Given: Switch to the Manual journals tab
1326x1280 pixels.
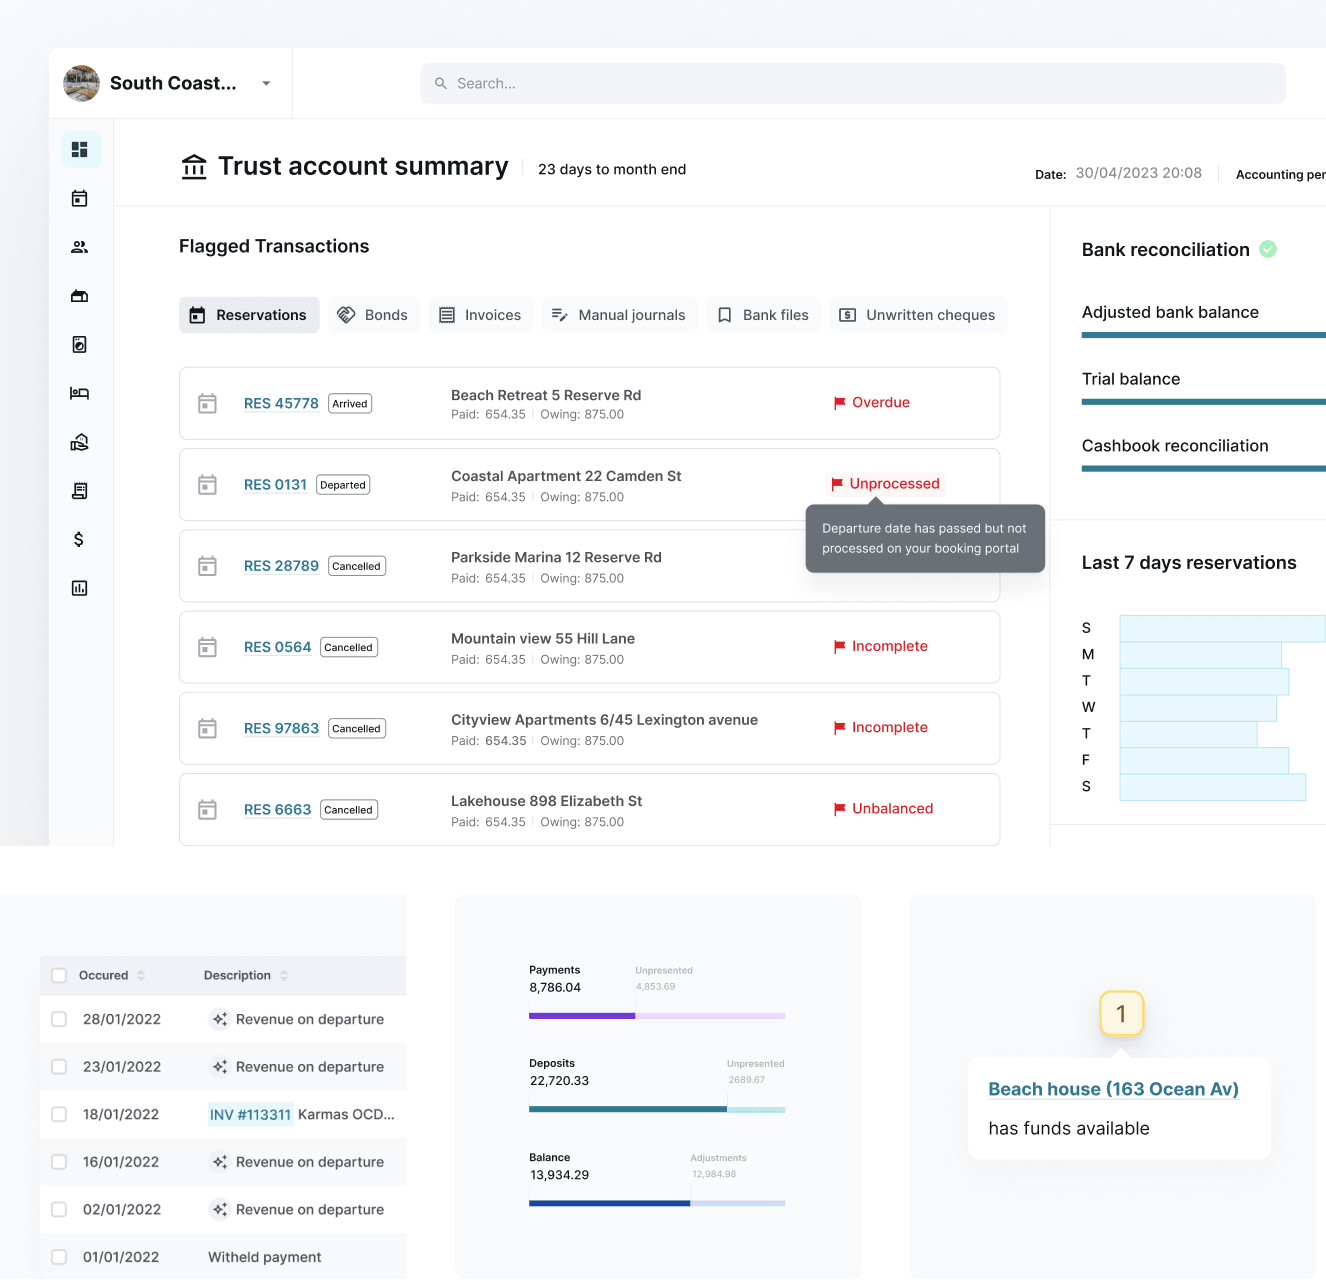Looking at the screenshot, I should pyautogui.click(x=619, y=315).
